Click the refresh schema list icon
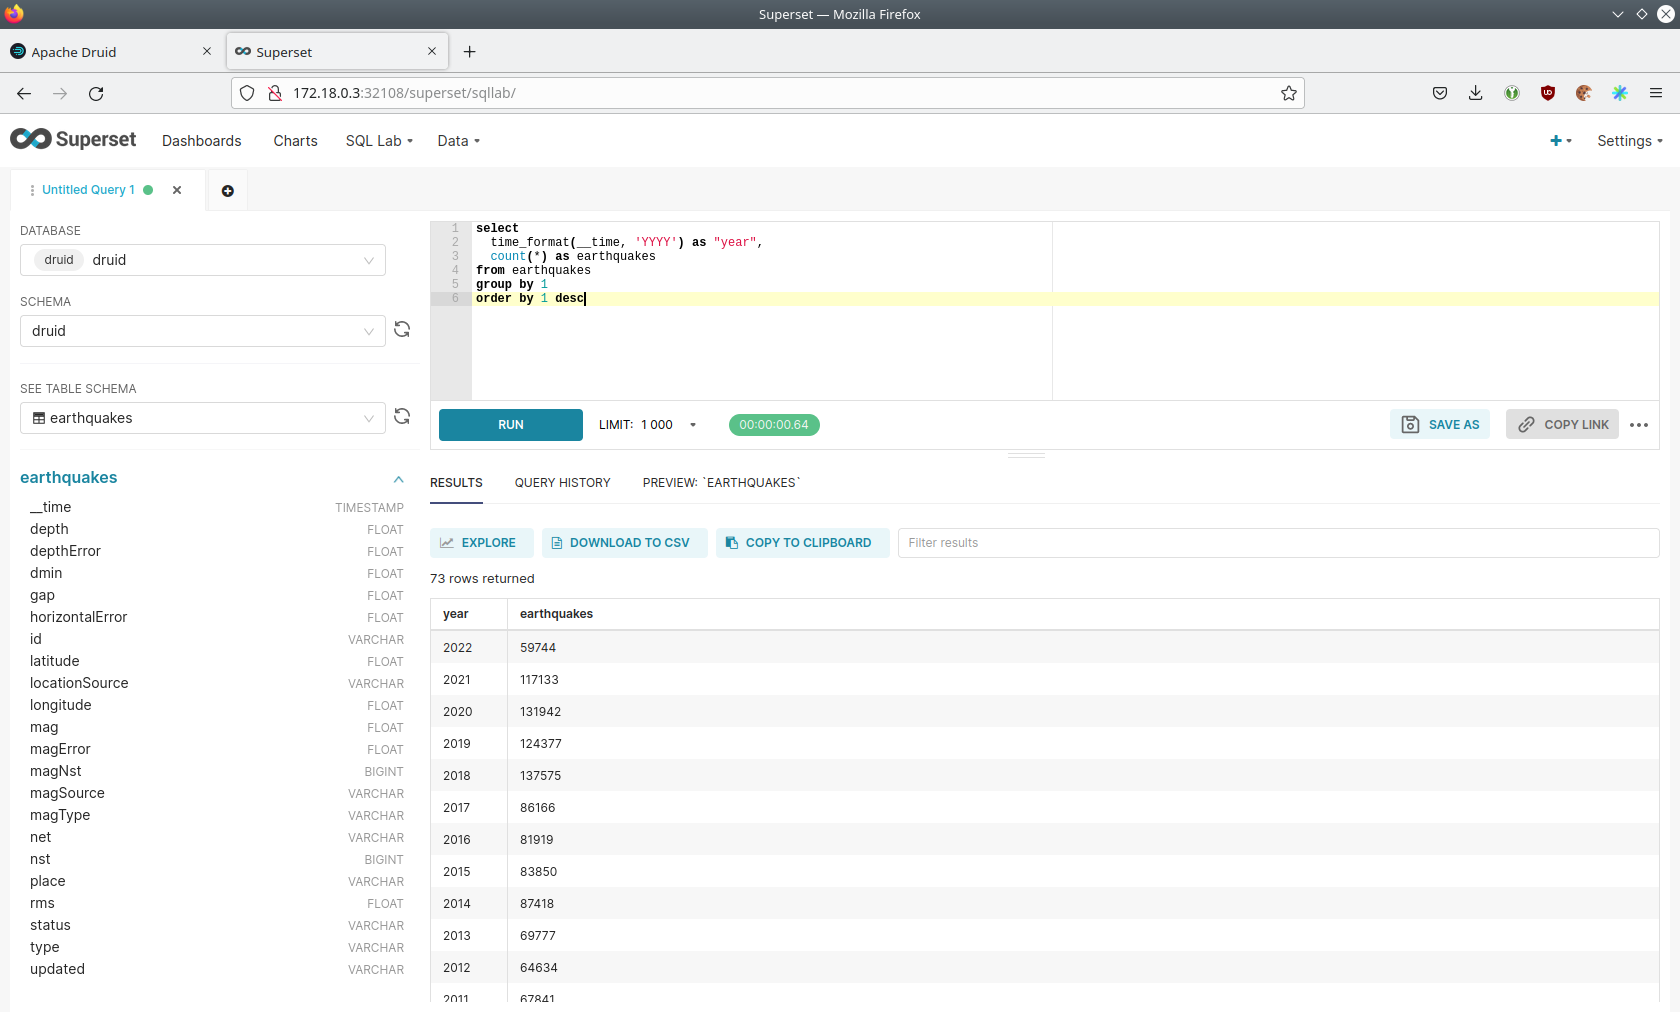 402,330
